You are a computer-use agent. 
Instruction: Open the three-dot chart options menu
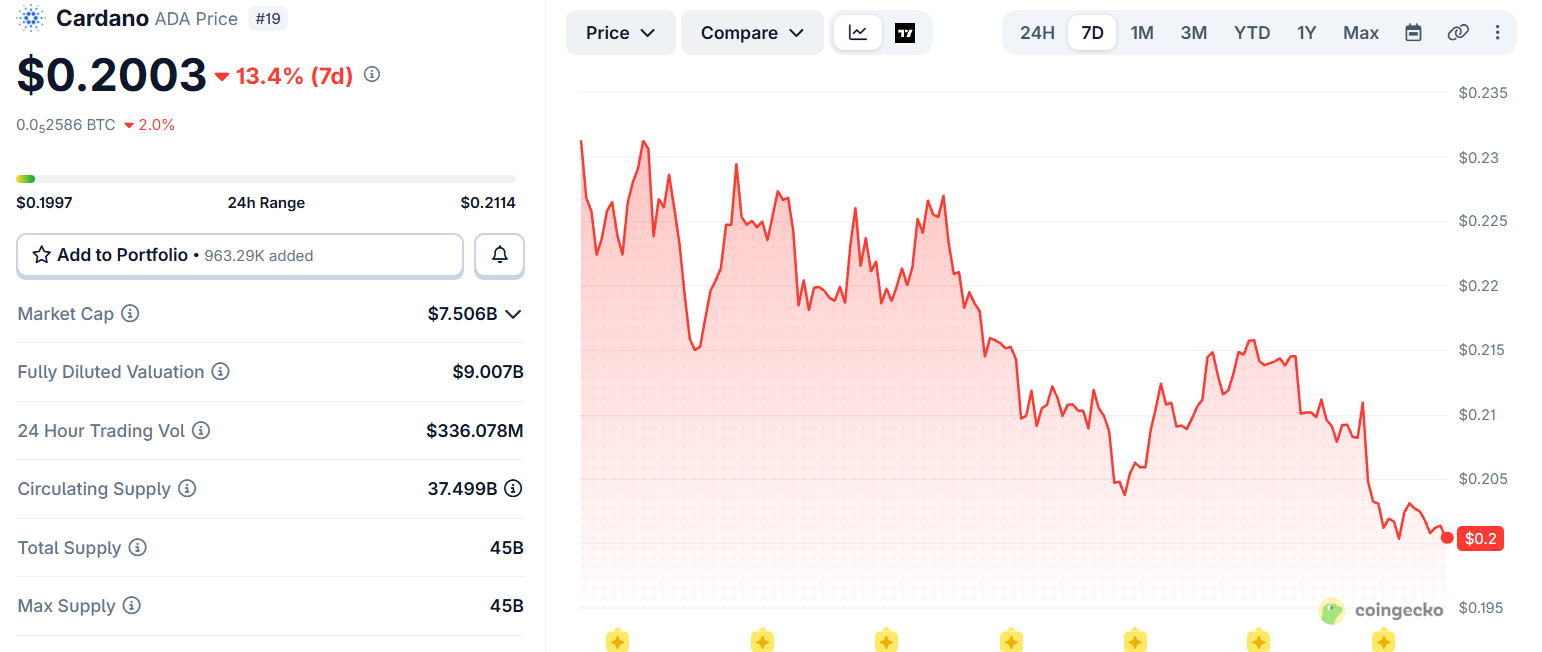tap(1497, 33)
